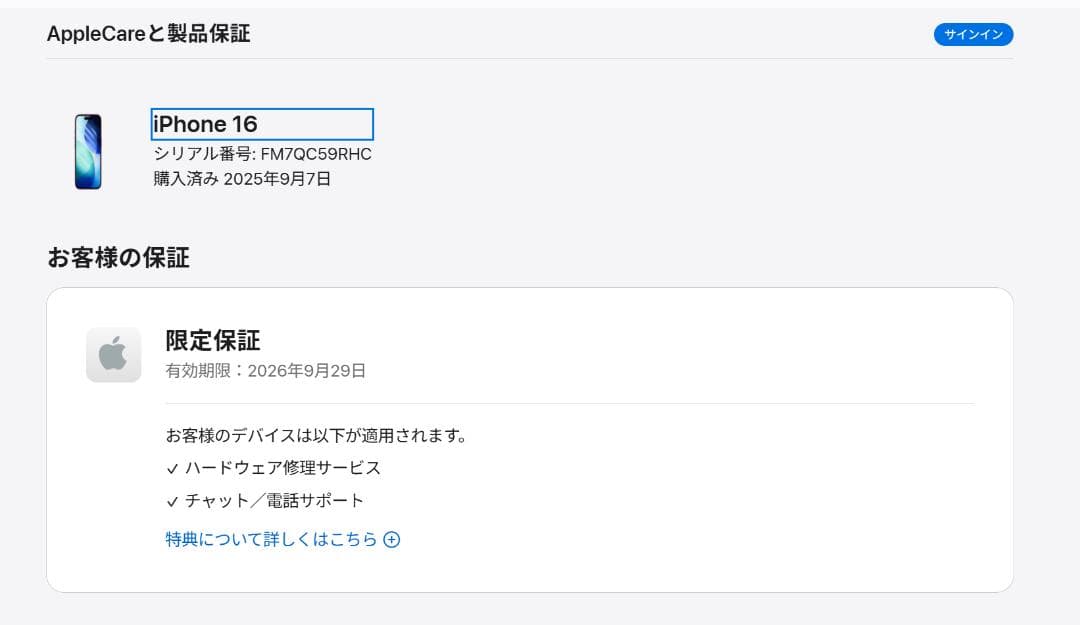Select the ハードウェア修理サービス coverage item

(283, 467)
